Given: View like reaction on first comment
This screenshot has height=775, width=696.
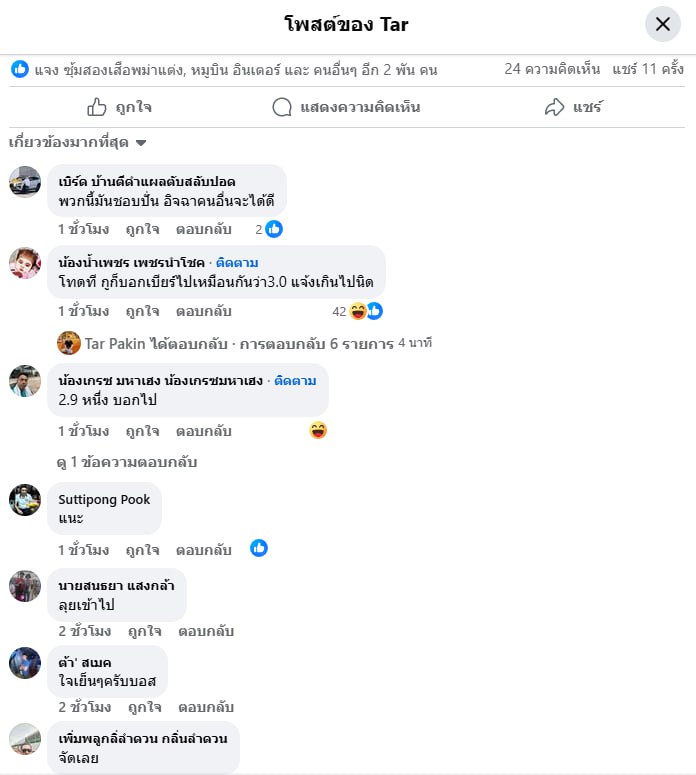Looking at the screenshot, I should coord(274,229).
